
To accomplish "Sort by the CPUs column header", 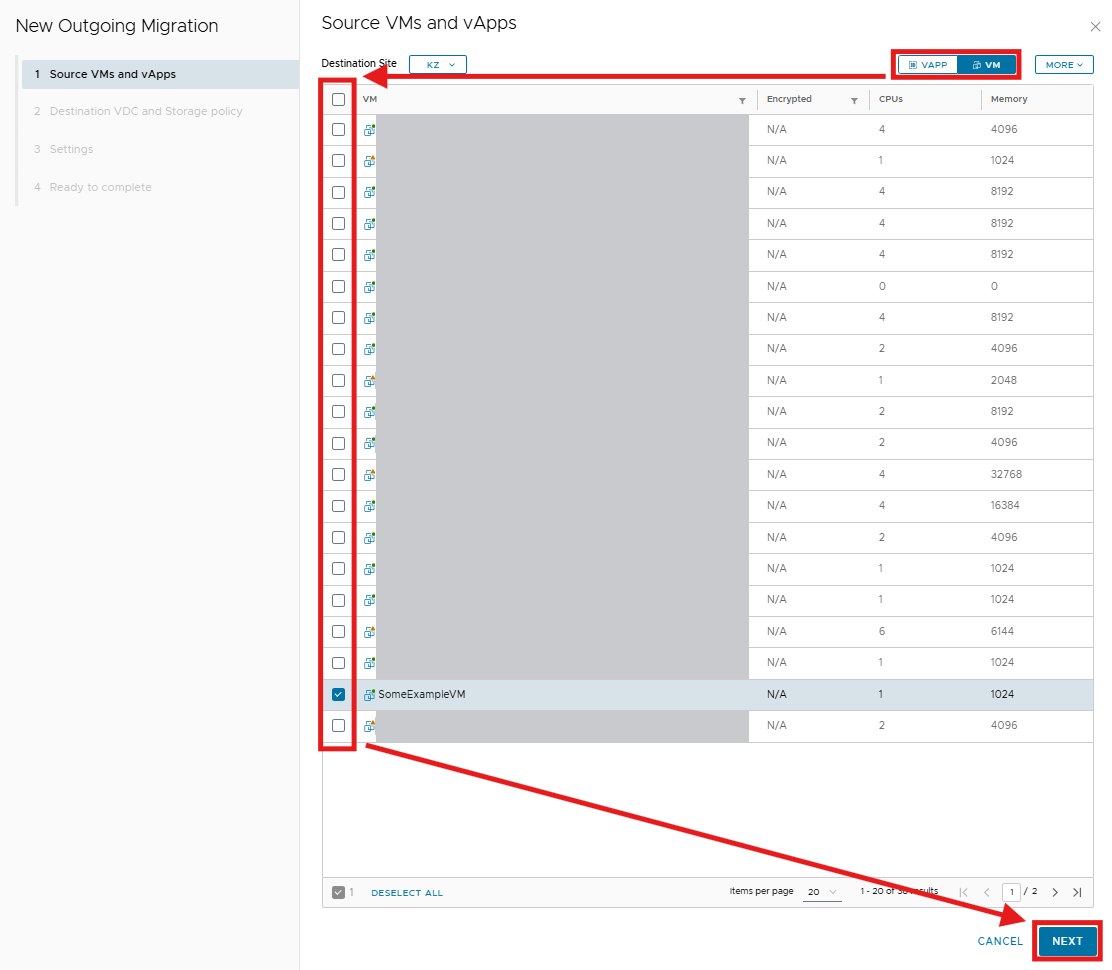I will click(x=891, y=99).
